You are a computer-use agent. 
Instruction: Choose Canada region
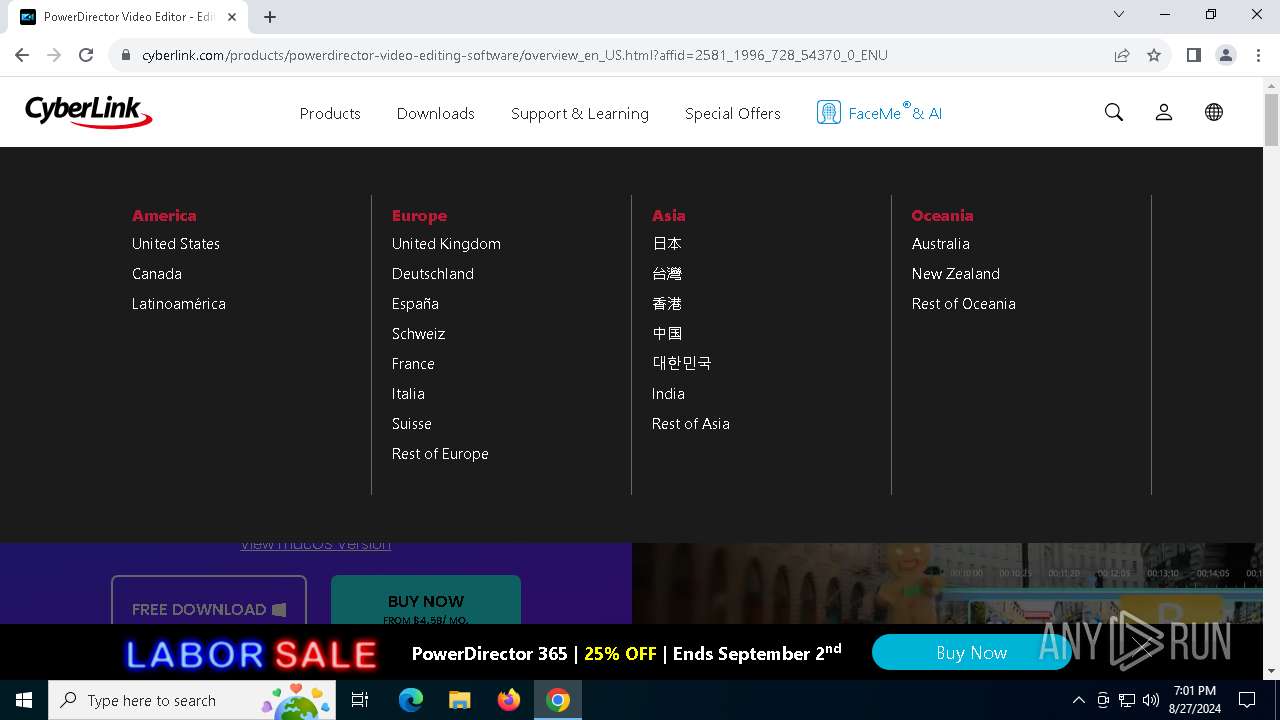[x=157, y=273]
